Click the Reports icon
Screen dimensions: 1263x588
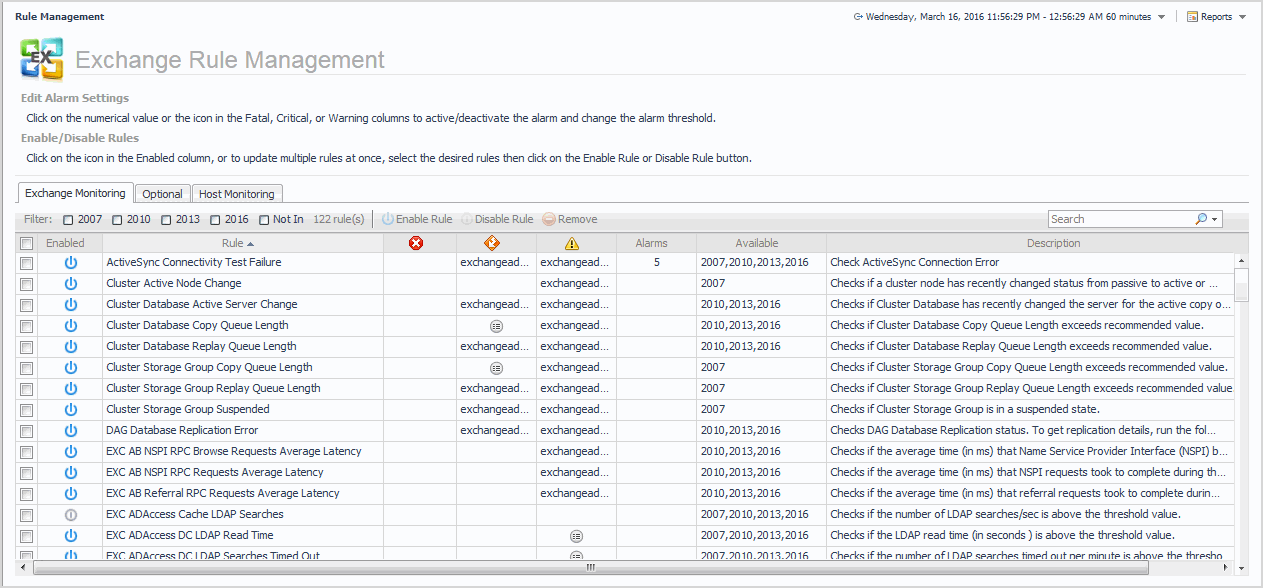(x=1192, y=17)
